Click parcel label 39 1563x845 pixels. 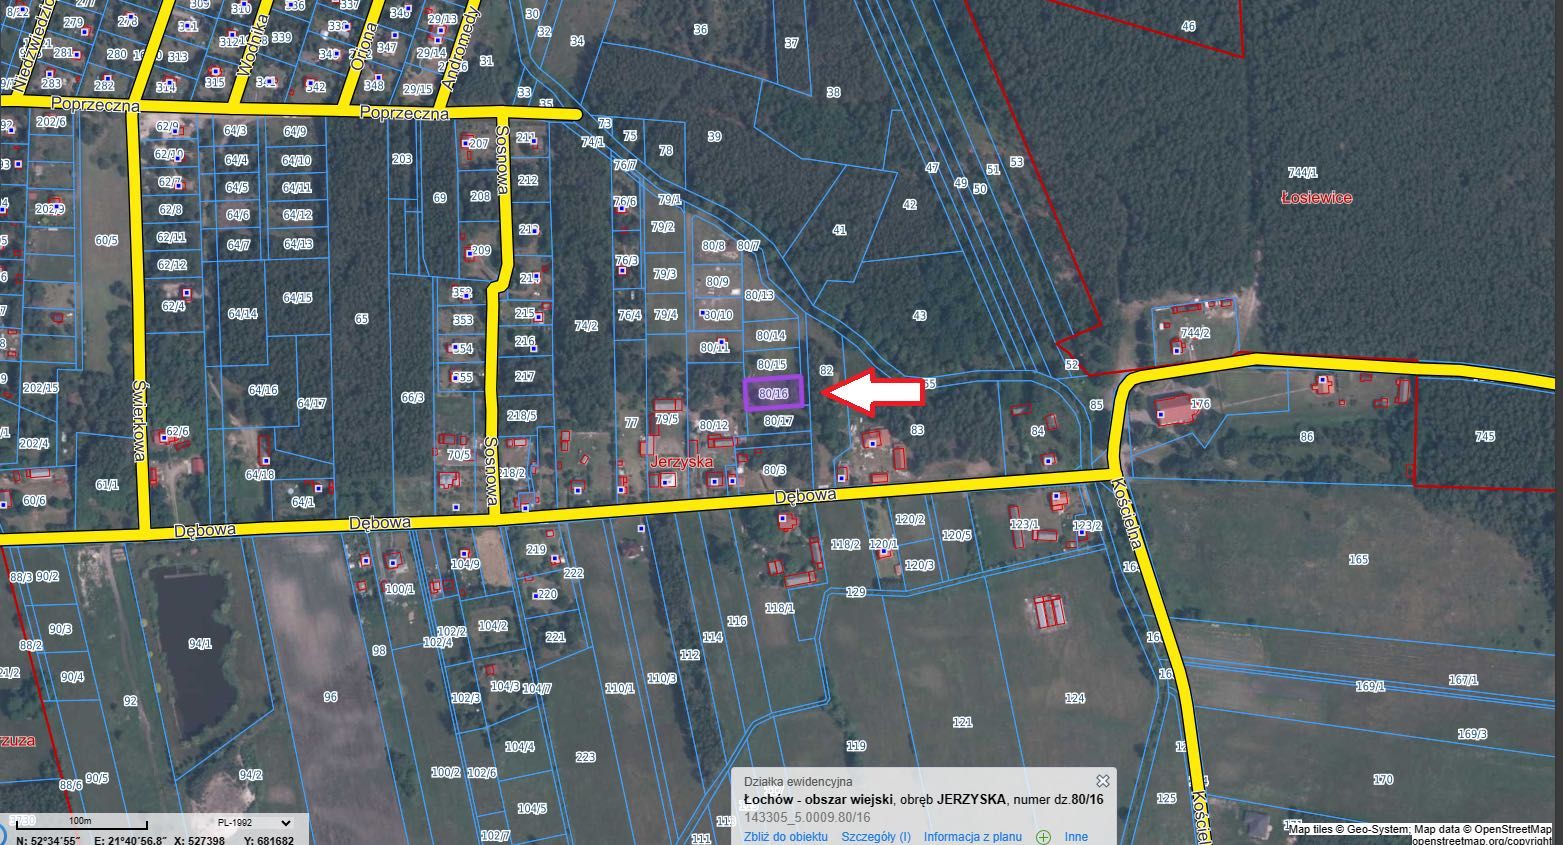713,136
